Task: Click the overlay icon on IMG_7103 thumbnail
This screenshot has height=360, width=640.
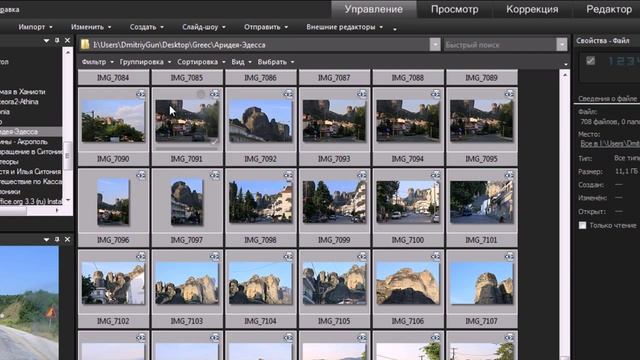Action: click(215, 257)
